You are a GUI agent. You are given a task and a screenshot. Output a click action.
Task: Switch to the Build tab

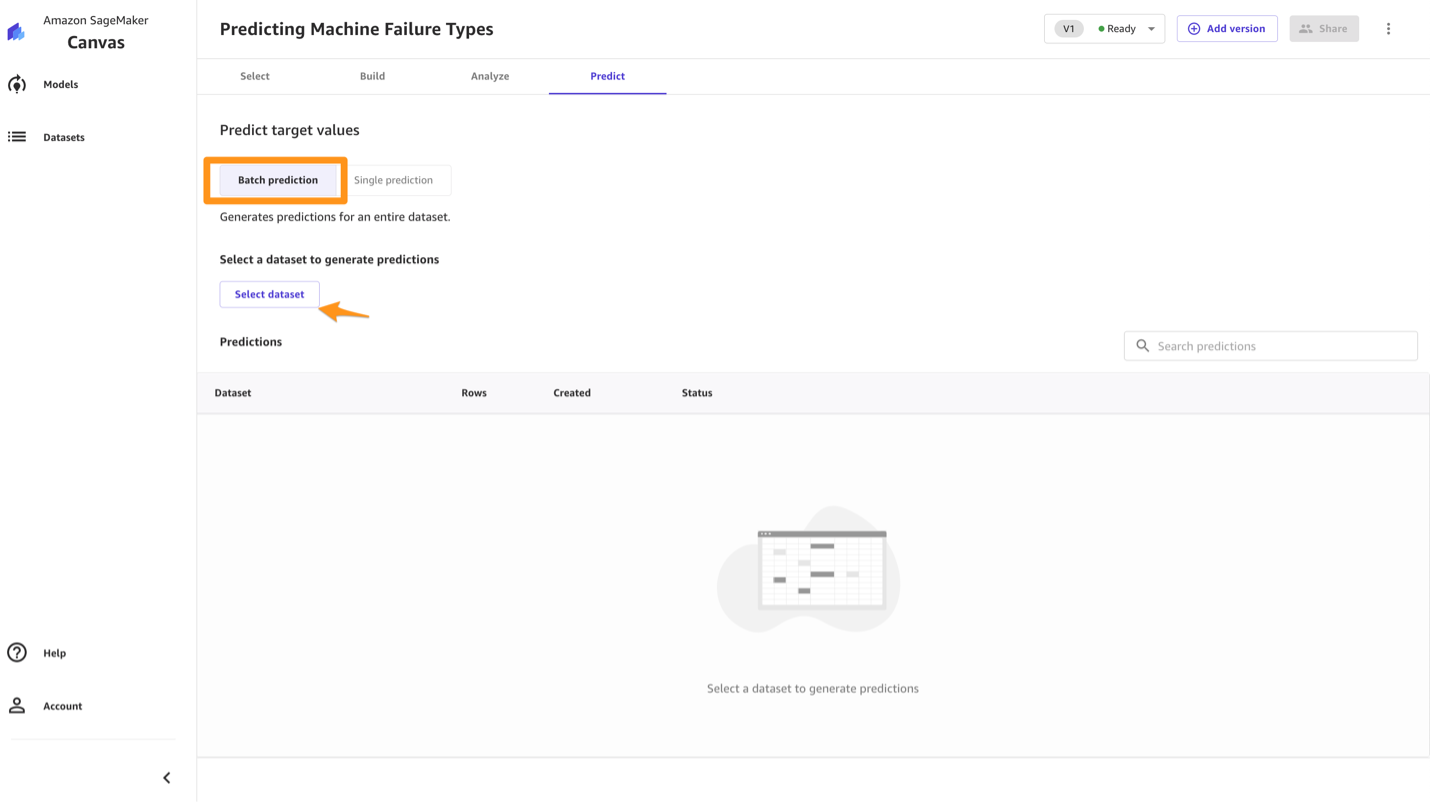click(372, 76)
